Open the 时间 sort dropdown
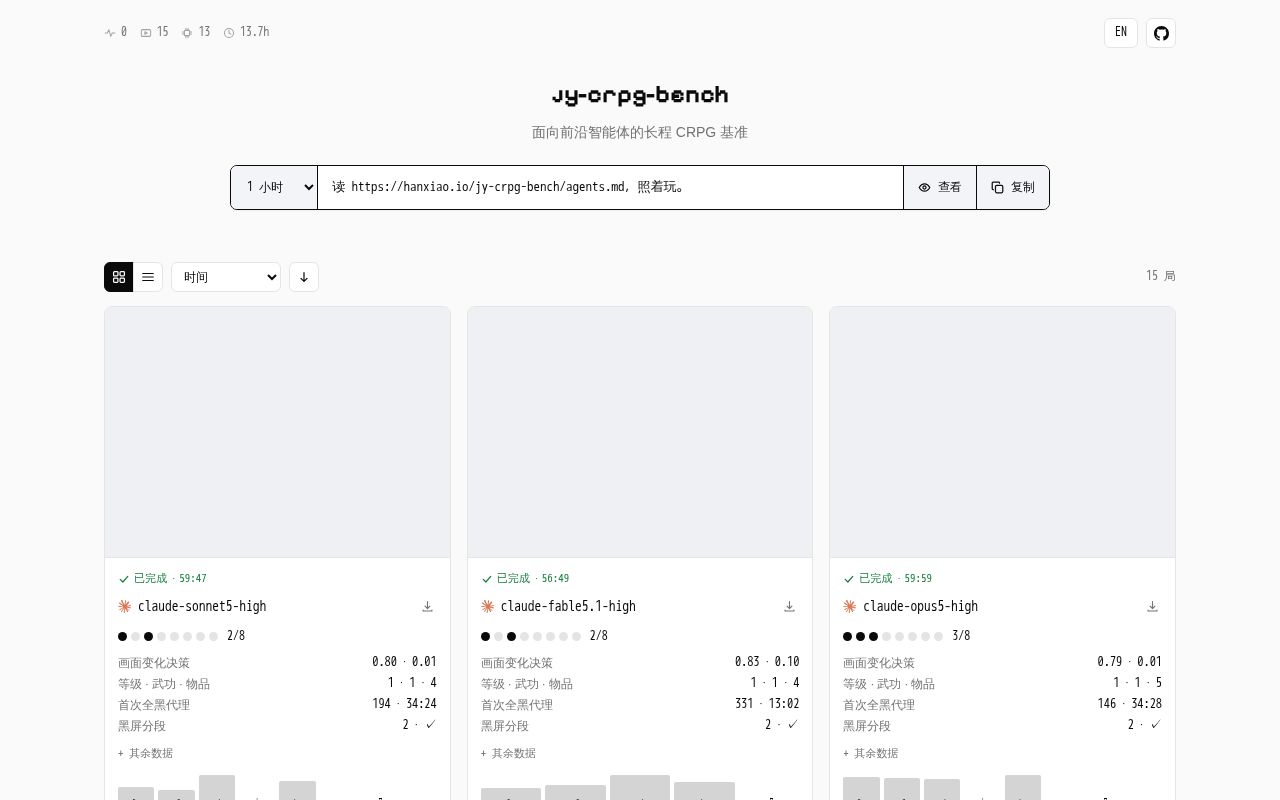1280x800 pixels. coord(226,277)
